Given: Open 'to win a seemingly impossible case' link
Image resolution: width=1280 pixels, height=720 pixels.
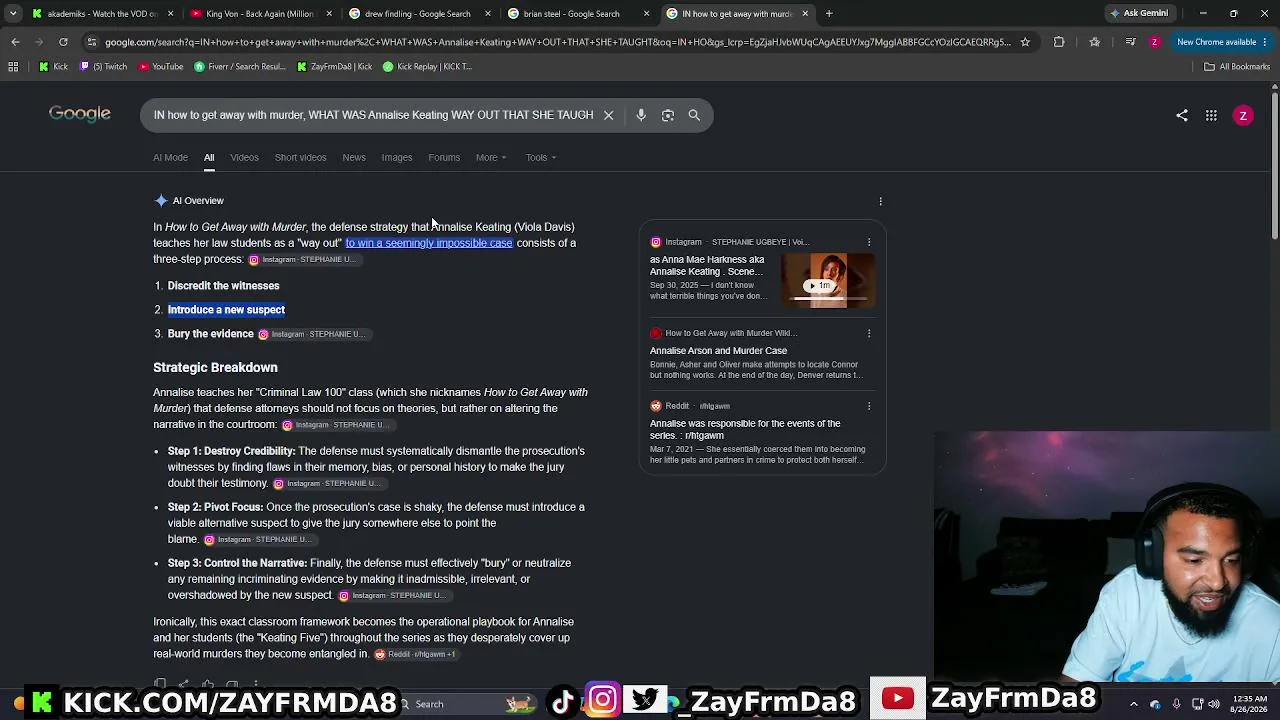Looking at the screenshot, I should click(x=429, y=243).
